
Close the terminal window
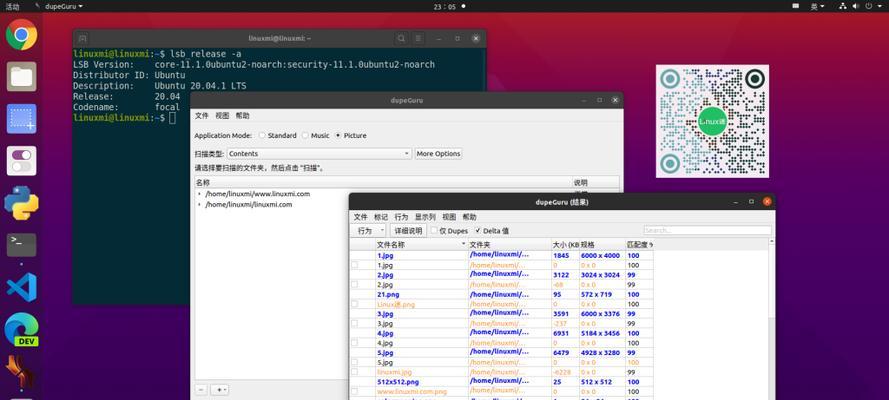[476, 39]
